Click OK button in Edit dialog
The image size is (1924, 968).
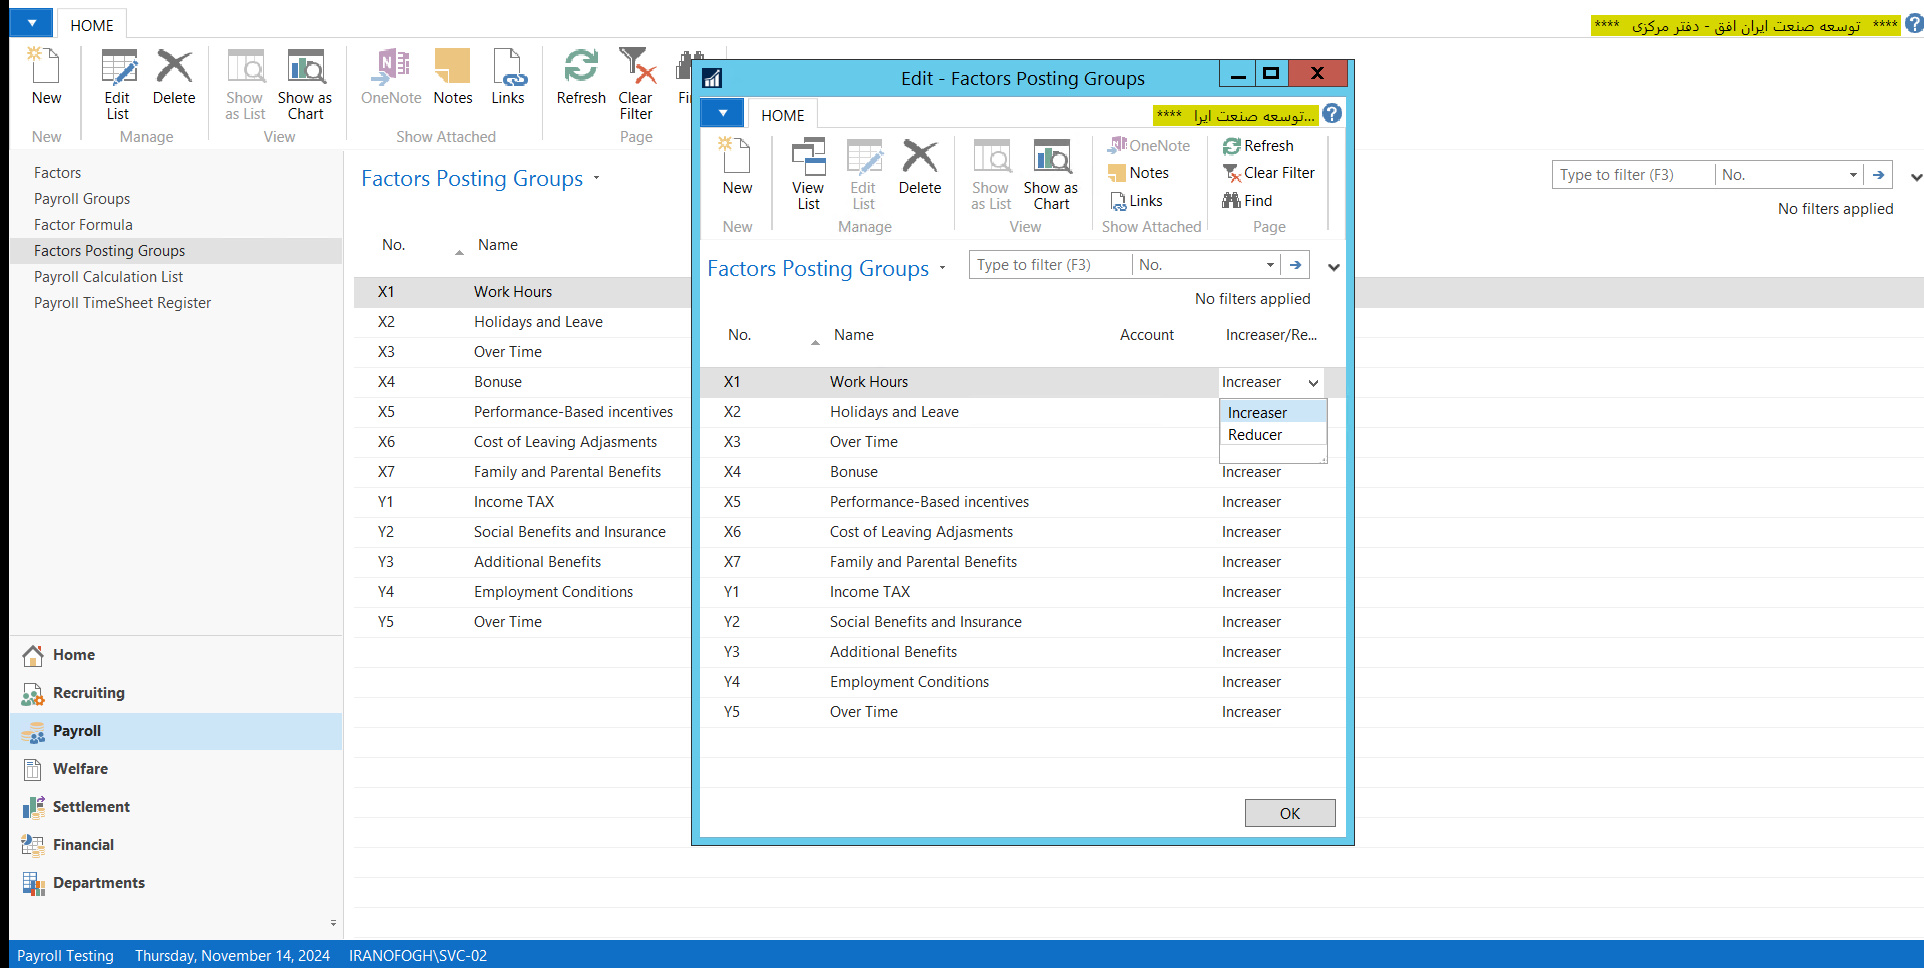(1290, 813)
